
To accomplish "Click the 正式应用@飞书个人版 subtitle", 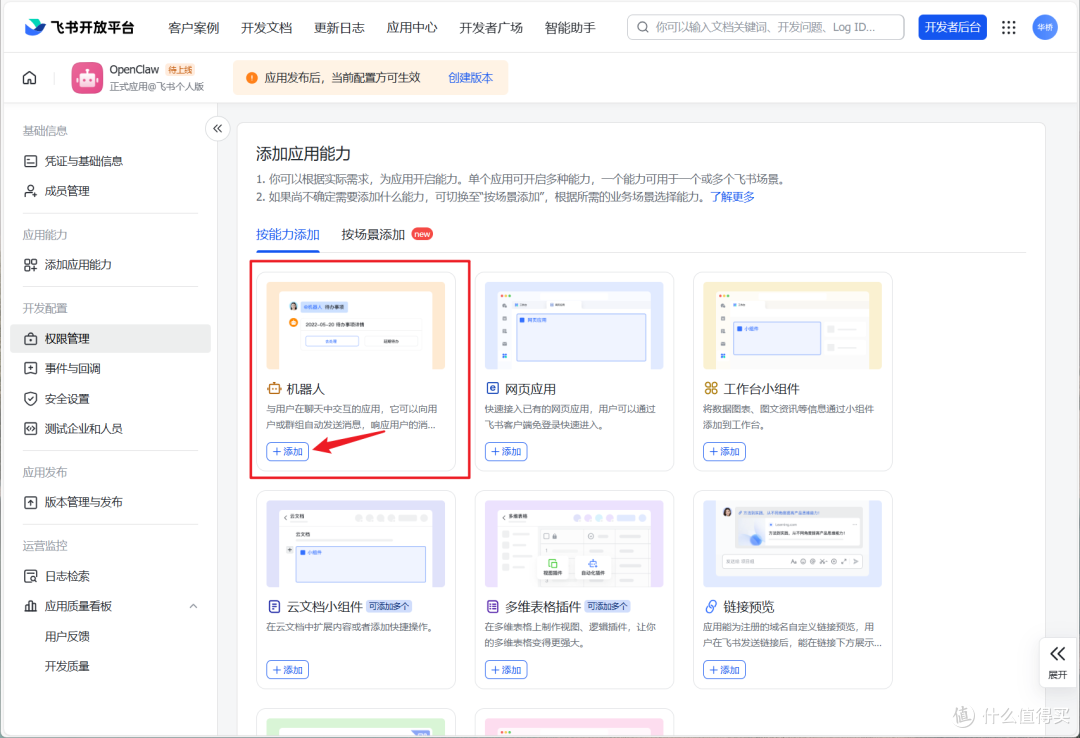I will pos(157,87).
